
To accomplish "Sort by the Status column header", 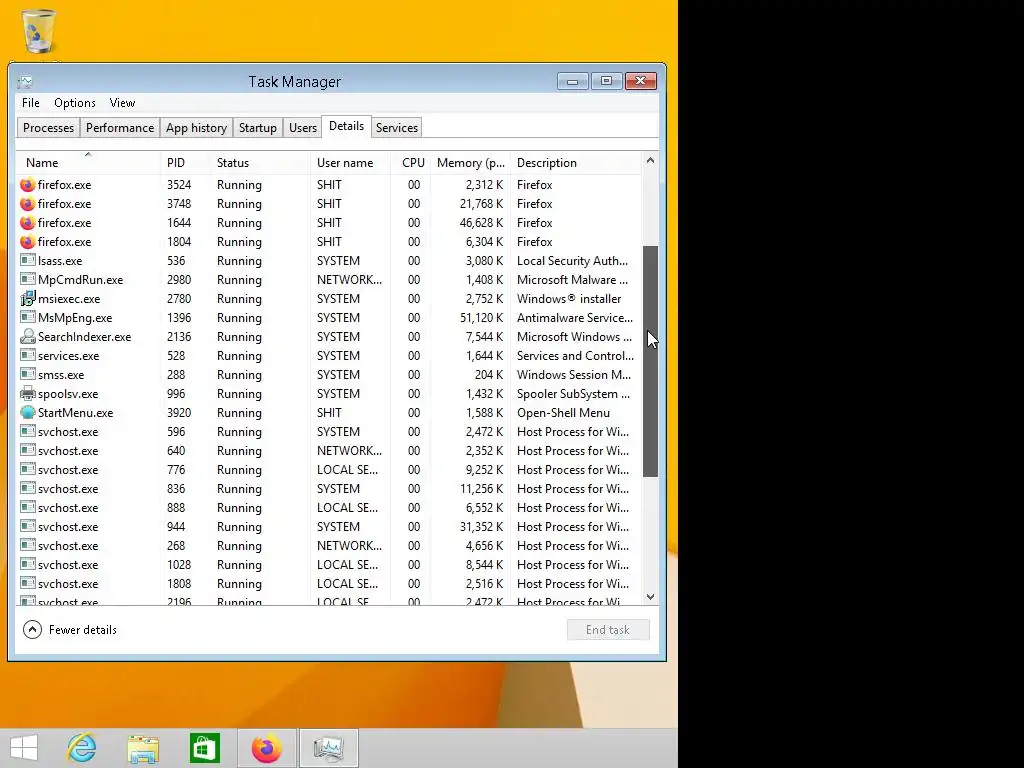I will coord(260,163).
